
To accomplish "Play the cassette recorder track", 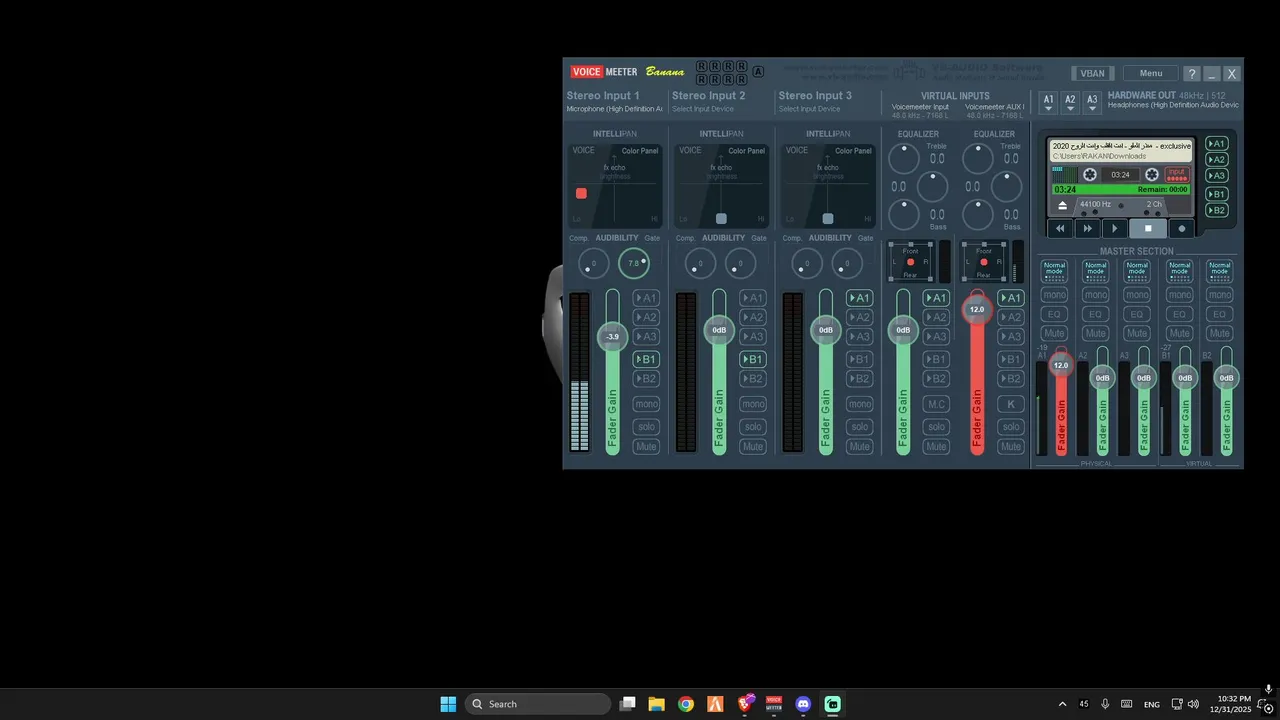I will pyautogui.click(x=1115, y=228).
